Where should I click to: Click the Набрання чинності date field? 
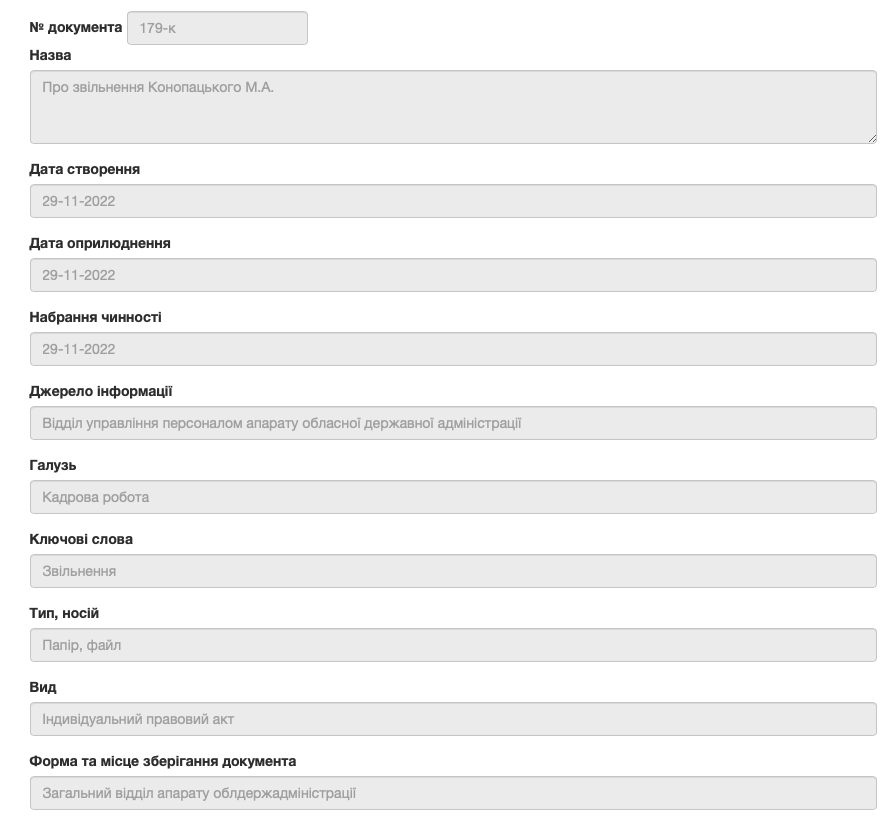click(453, 349)
